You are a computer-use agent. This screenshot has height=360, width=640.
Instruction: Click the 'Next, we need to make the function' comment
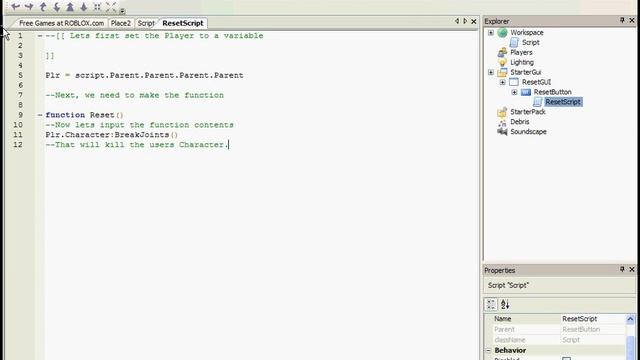(134, 95)
